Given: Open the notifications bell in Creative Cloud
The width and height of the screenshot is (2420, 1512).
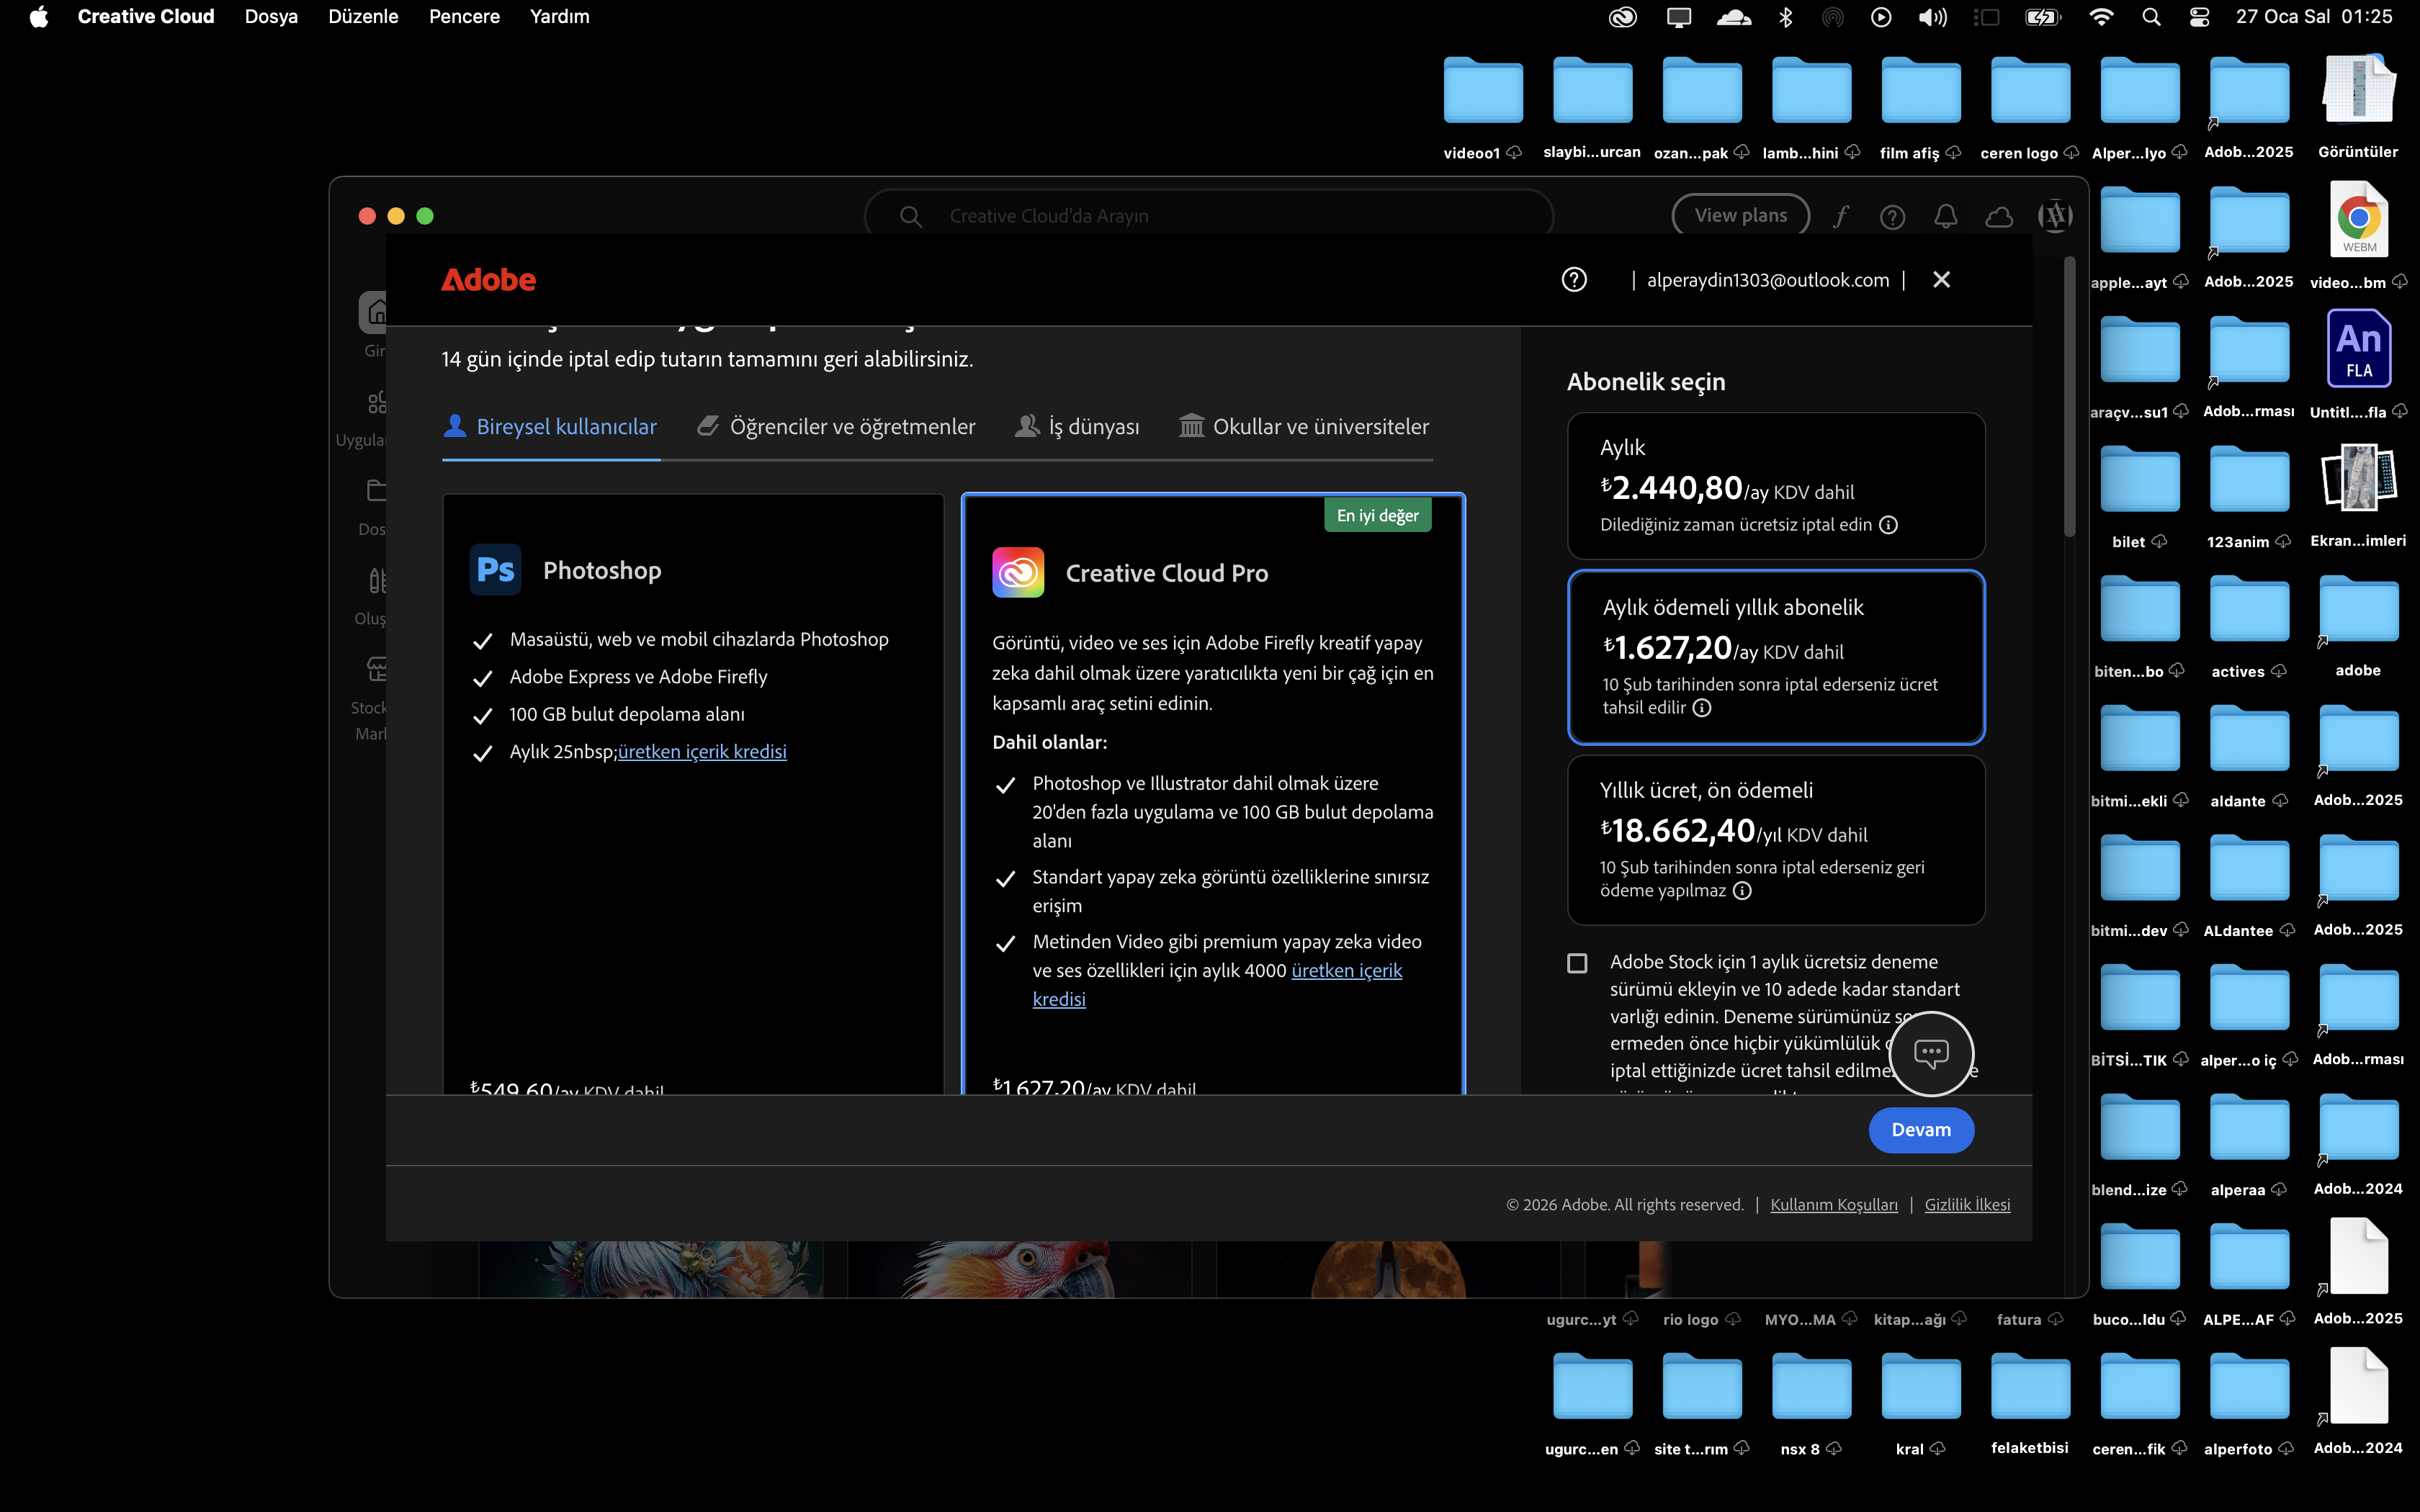Looking at the screenshot, I should pos(1945,216).
